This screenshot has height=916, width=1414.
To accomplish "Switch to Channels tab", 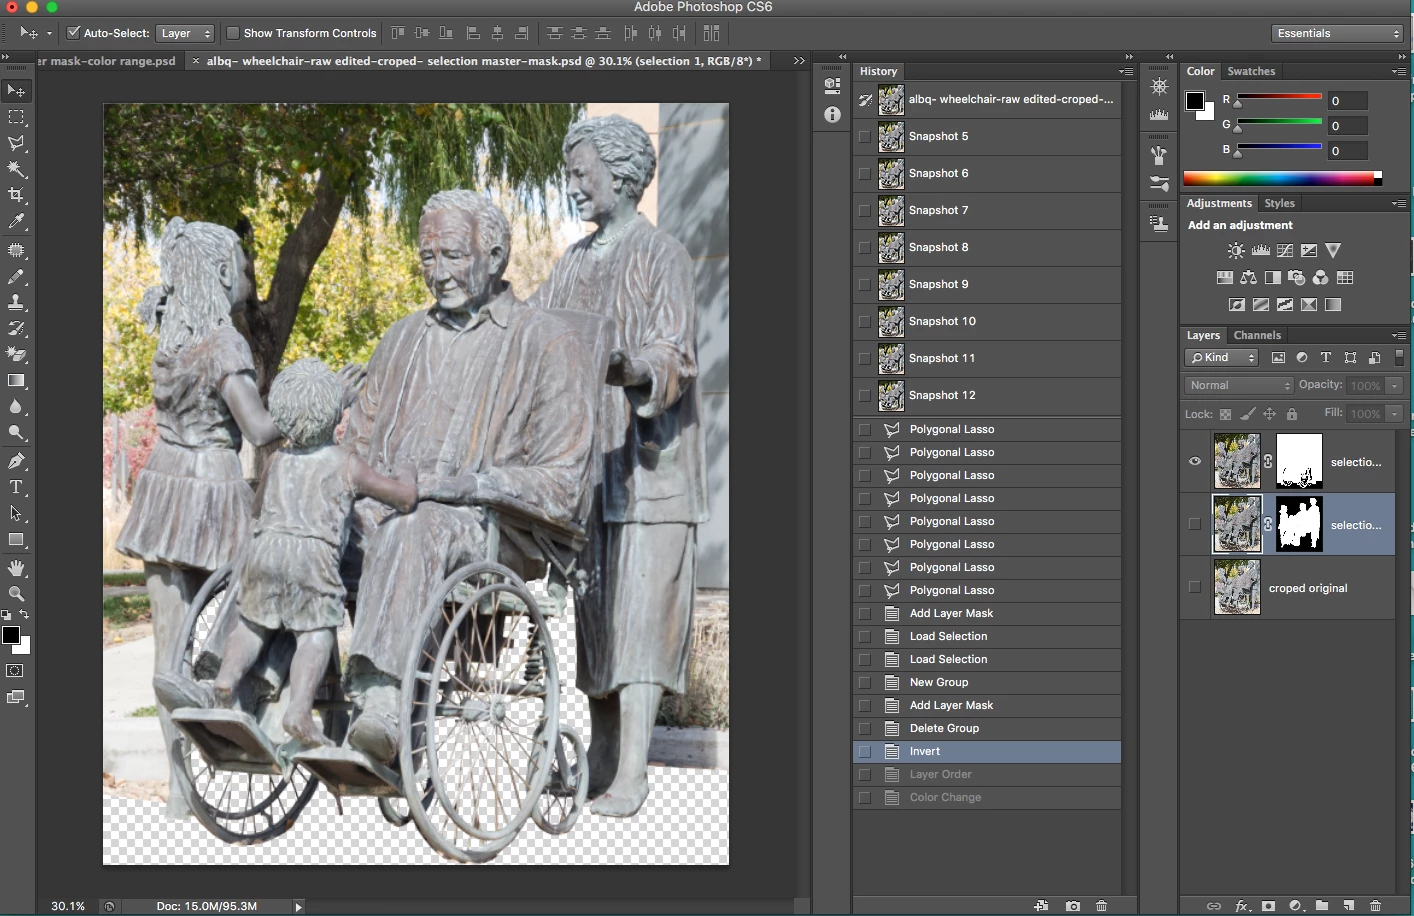I will (x=1257, y=335).
